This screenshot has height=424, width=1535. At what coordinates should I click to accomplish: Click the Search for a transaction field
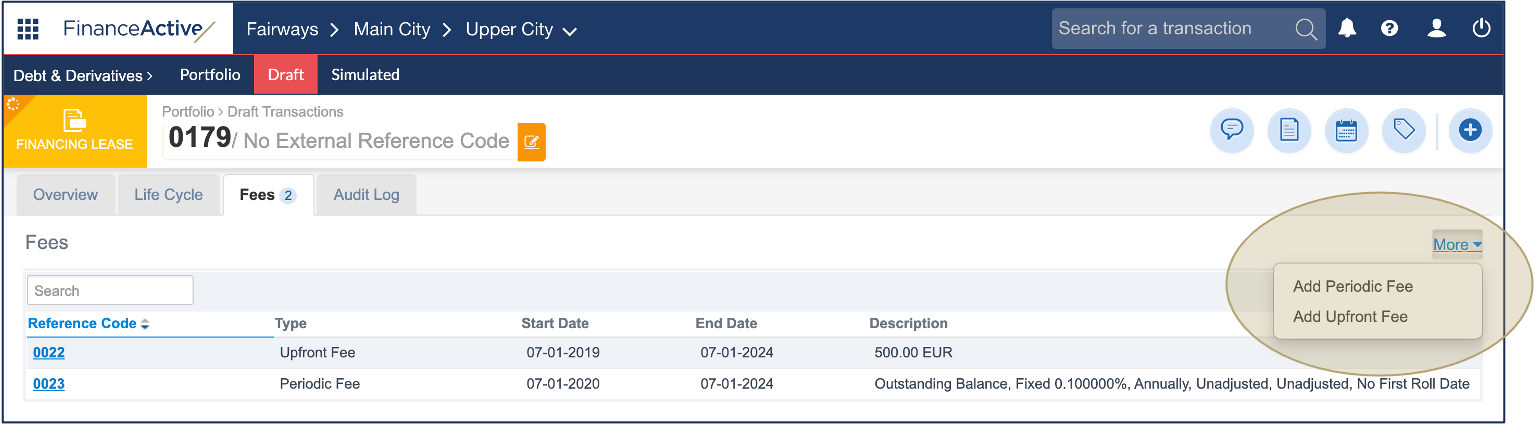coord(1170,29)
